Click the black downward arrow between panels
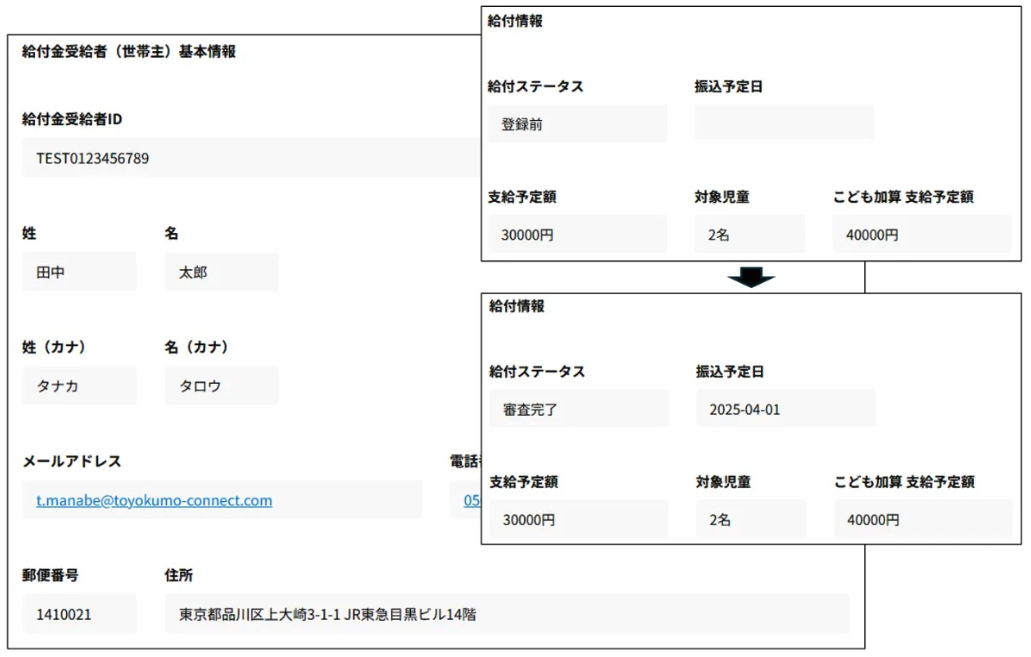 pos(751,277)
